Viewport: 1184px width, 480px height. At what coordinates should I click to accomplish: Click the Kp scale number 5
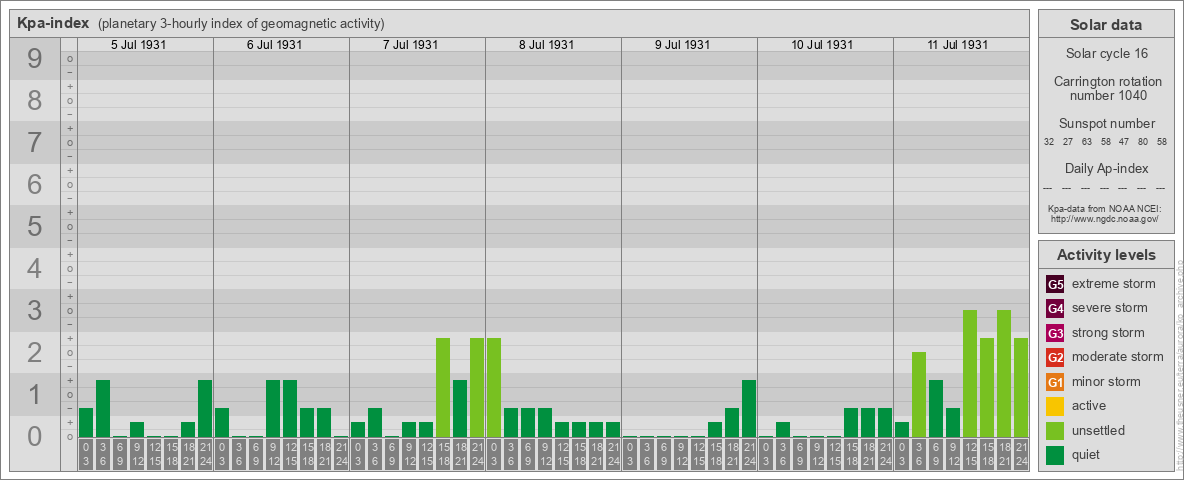tap(34, 226)
